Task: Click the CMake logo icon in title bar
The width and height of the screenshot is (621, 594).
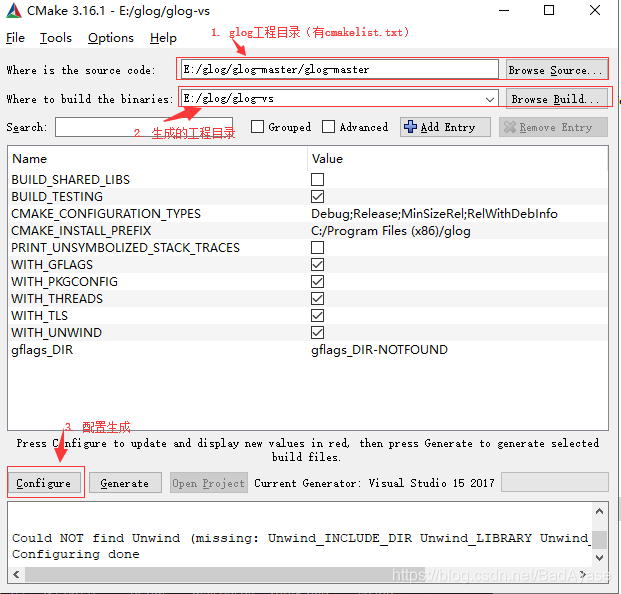Action: click(14, 11)
